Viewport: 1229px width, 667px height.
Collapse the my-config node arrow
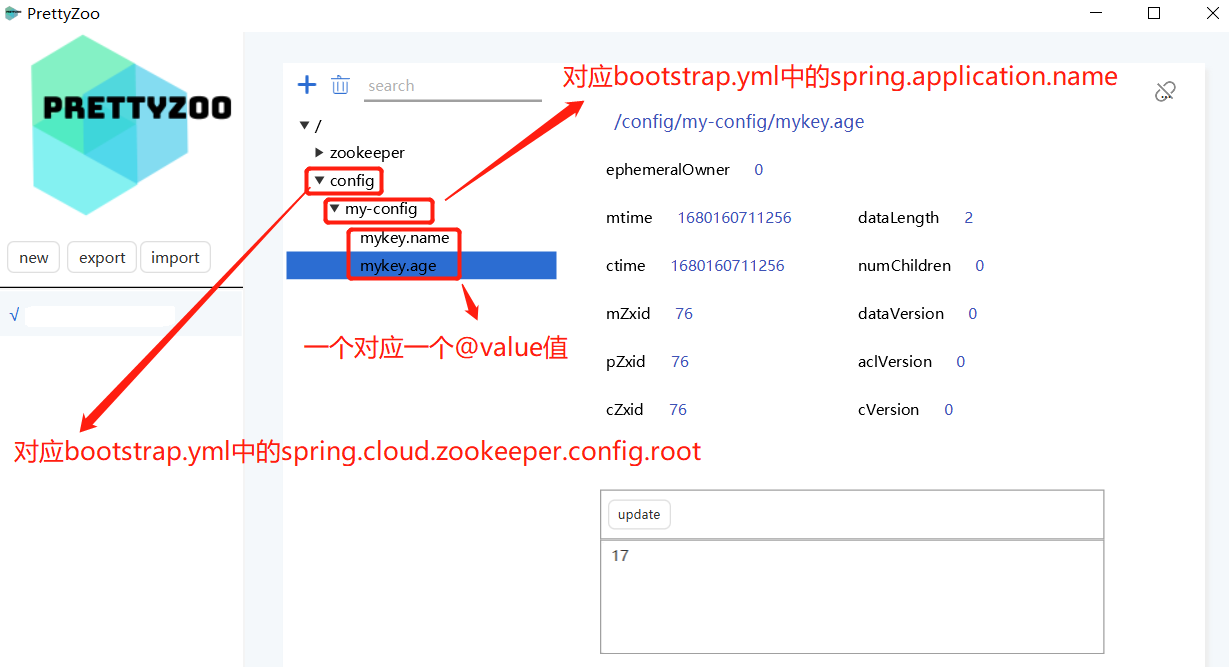pyautogui.click(x=334, y=209)
